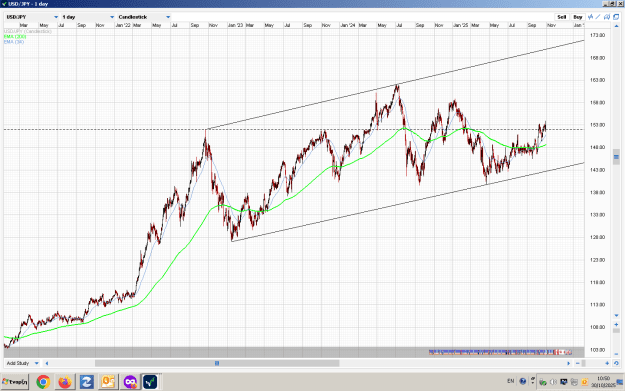The image size is (625, 391).
Task: Open Firefox from taskbar
Action: (x=65, y=382)
